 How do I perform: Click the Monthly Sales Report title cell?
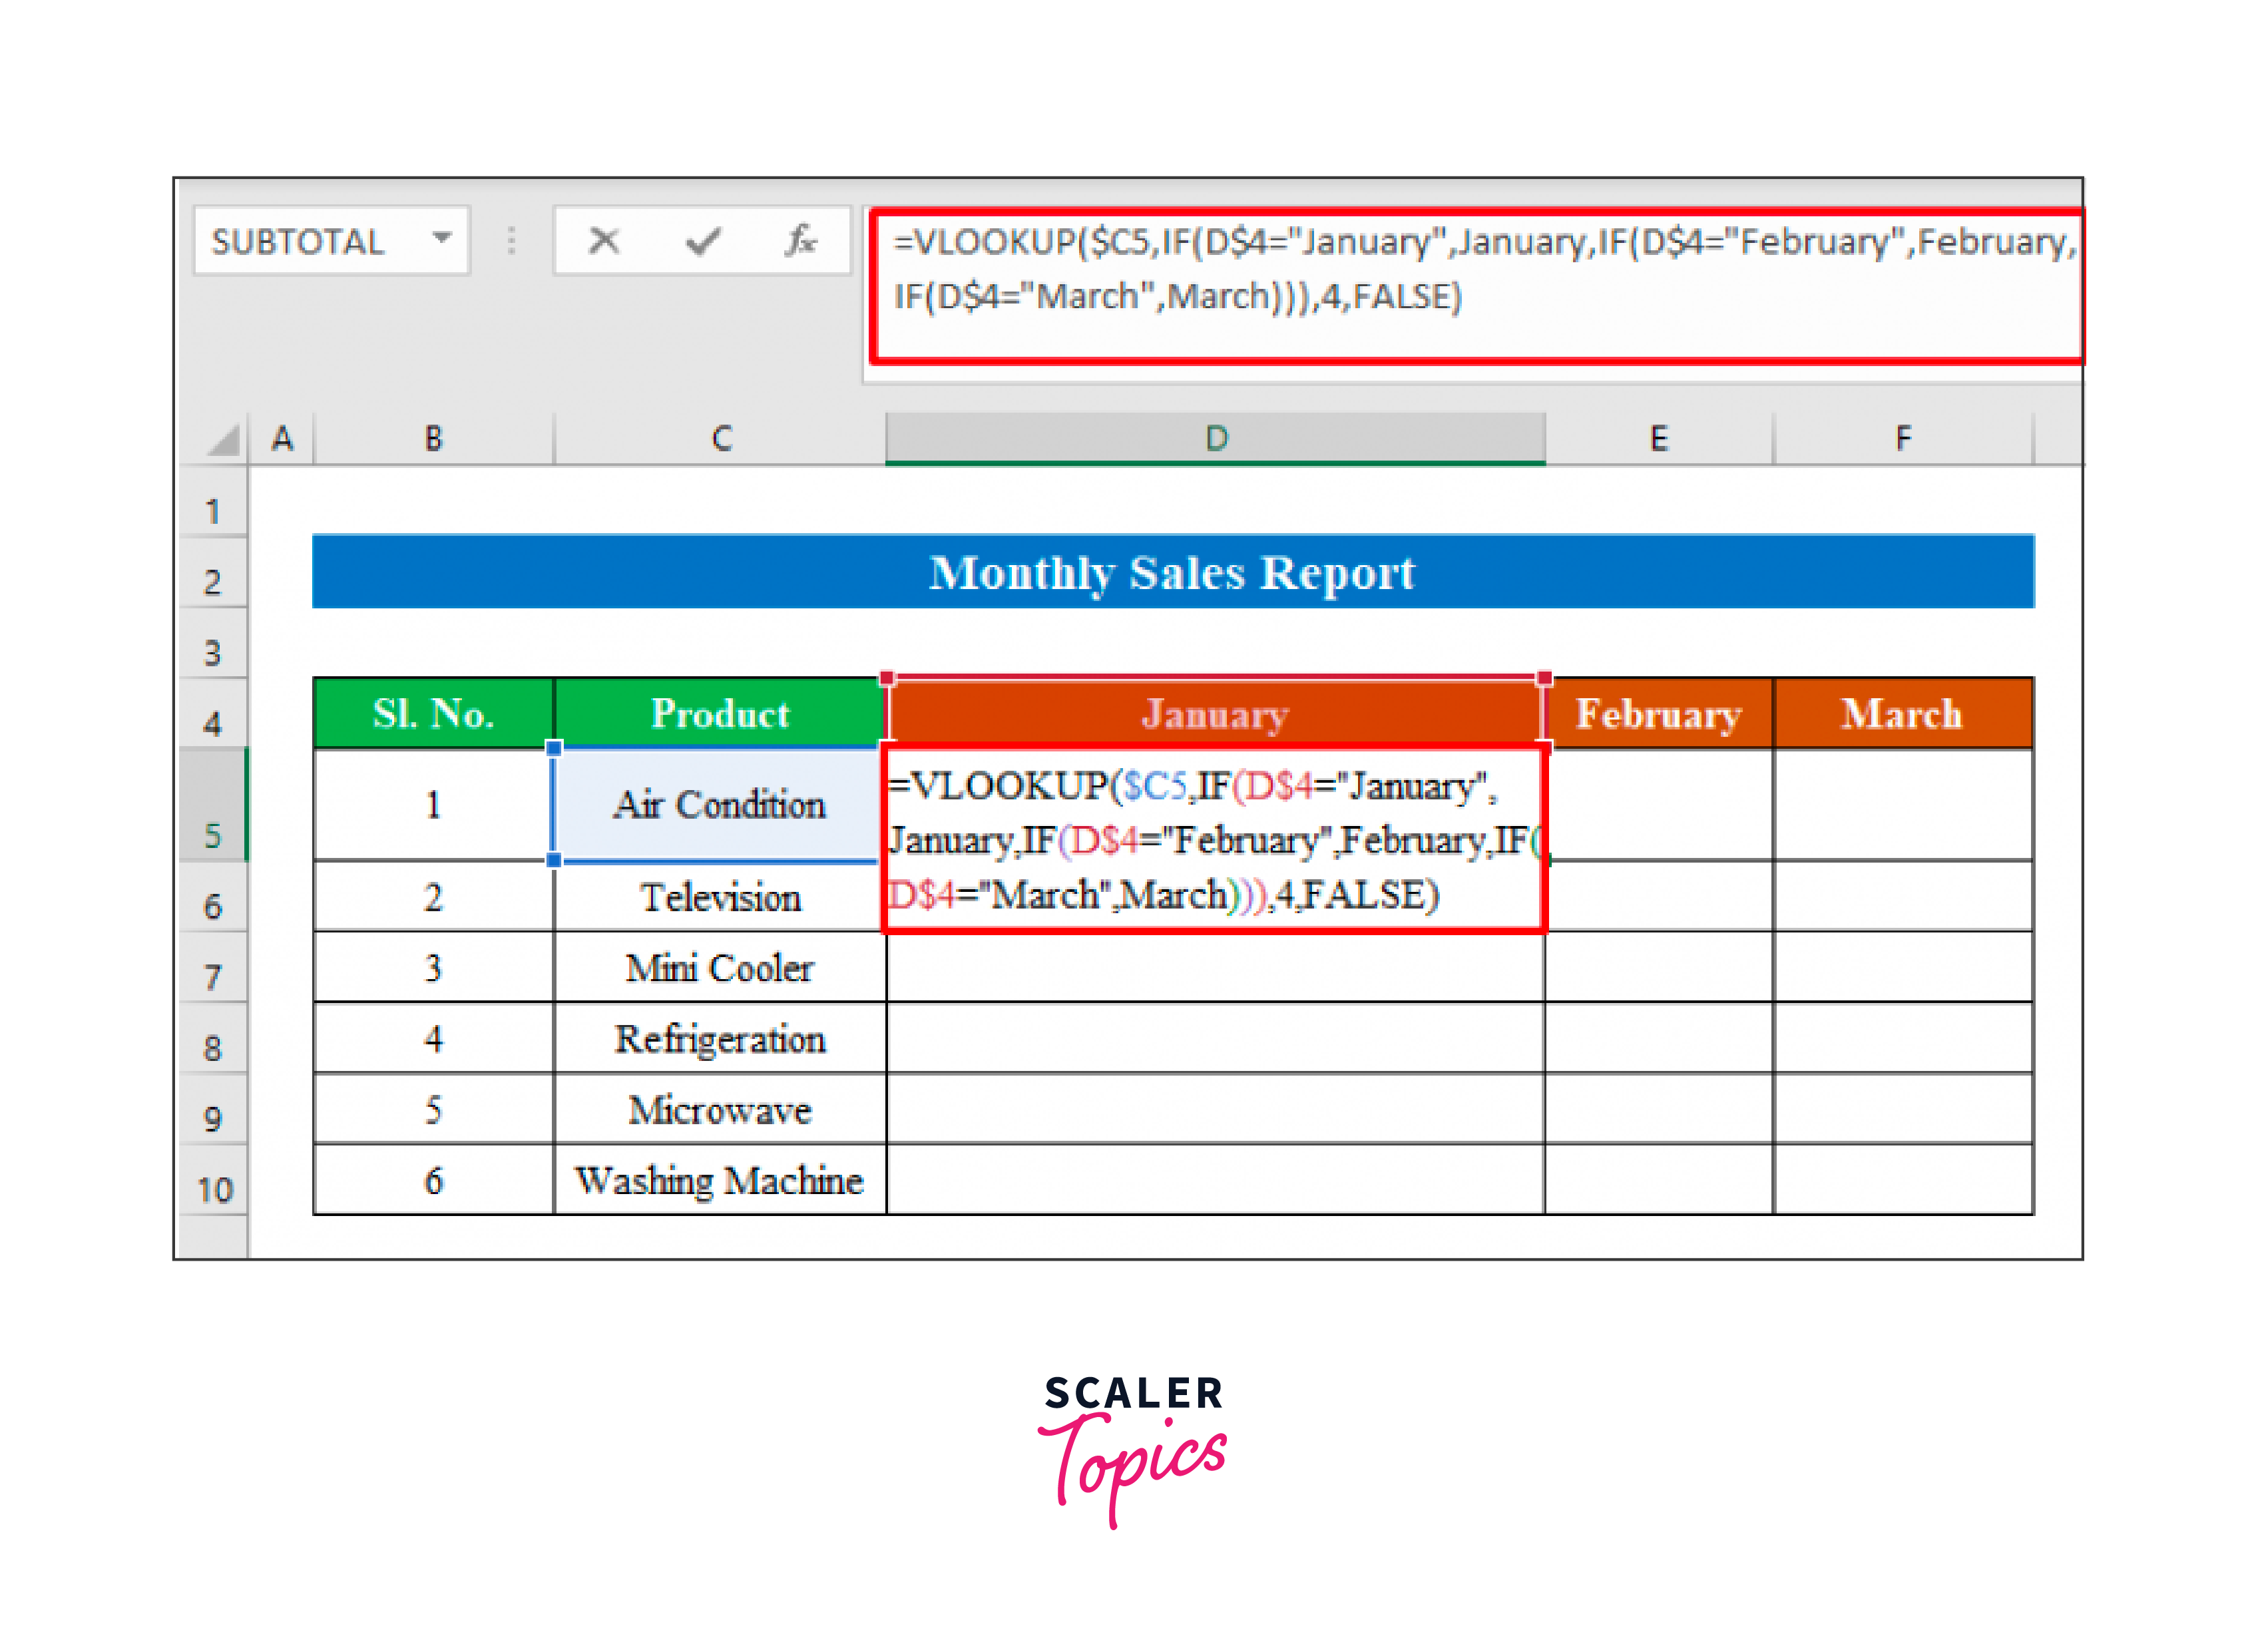click(1172, 572)
